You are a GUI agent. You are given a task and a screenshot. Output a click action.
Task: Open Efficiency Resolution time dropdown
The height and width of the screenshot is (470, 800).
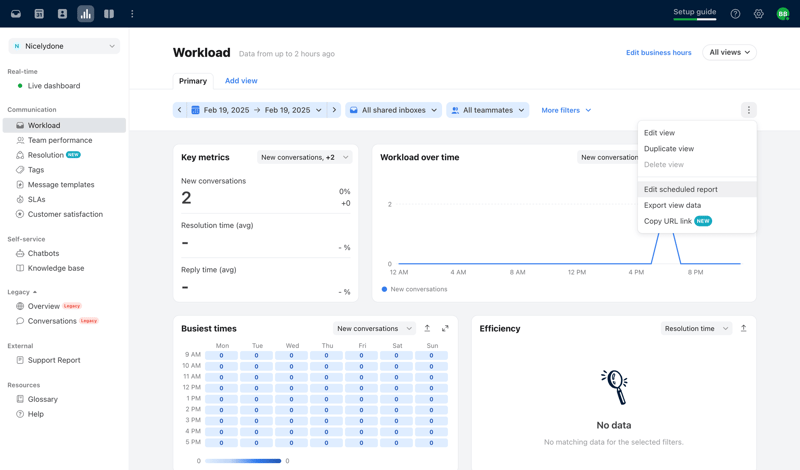pyautogui.click(x=696, y=328)
